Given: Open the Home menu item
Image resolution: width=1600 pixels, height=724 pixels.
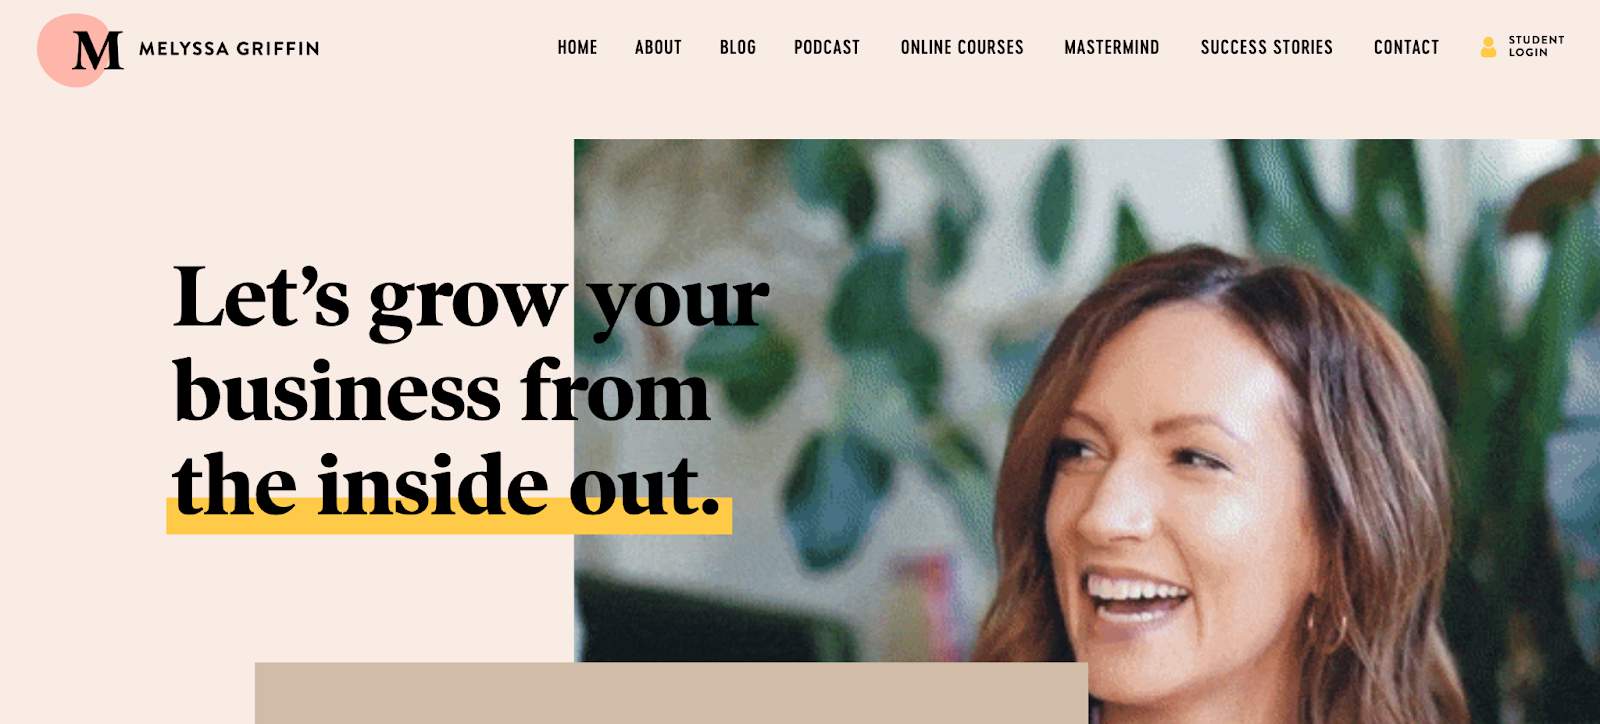Looking at the screenshot, I should [577, 47].
